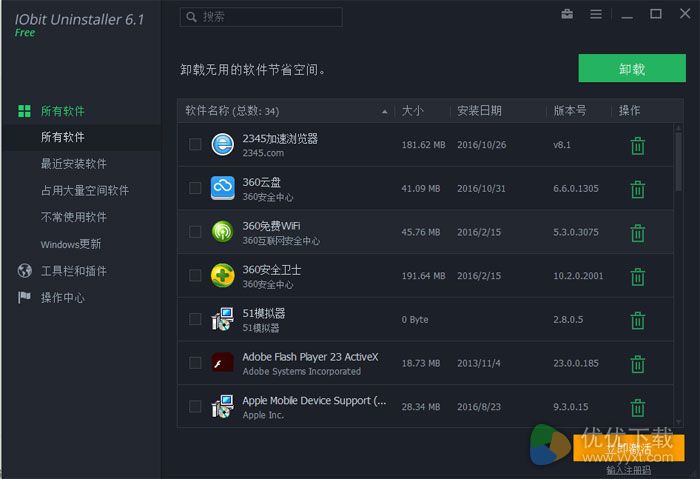Check the box for 51模拟器
700x479 pixels.
point(195,319)
